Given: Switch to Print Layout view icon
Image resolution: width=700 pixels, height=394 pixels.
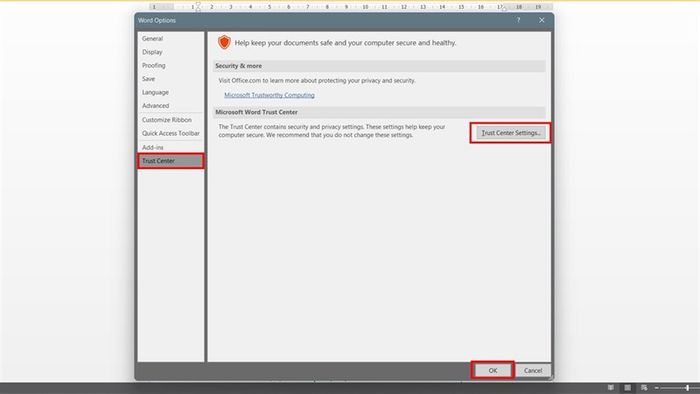Looking at the screenshot, I should click(x=627, y=387).
